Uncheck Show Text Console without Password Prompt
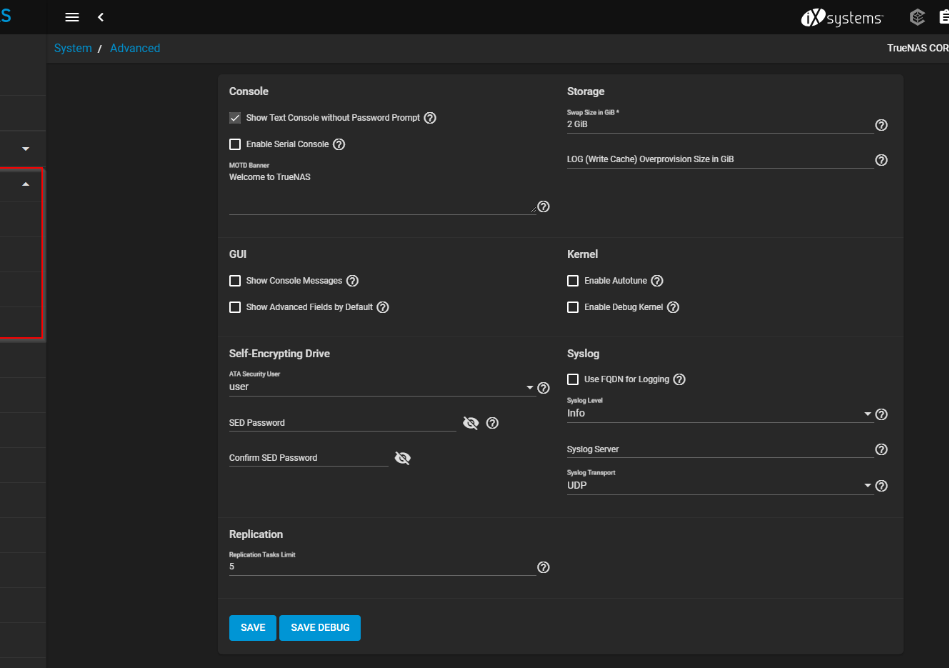 pyautogui.click(x=235, y=118)
